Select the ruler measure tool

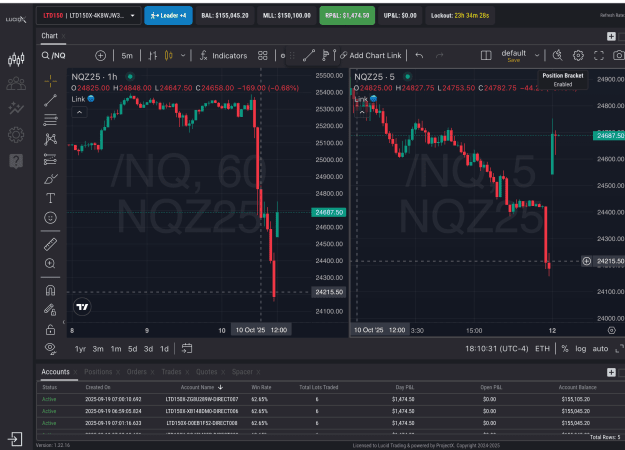pyautogui.click(x=50, y=244)
